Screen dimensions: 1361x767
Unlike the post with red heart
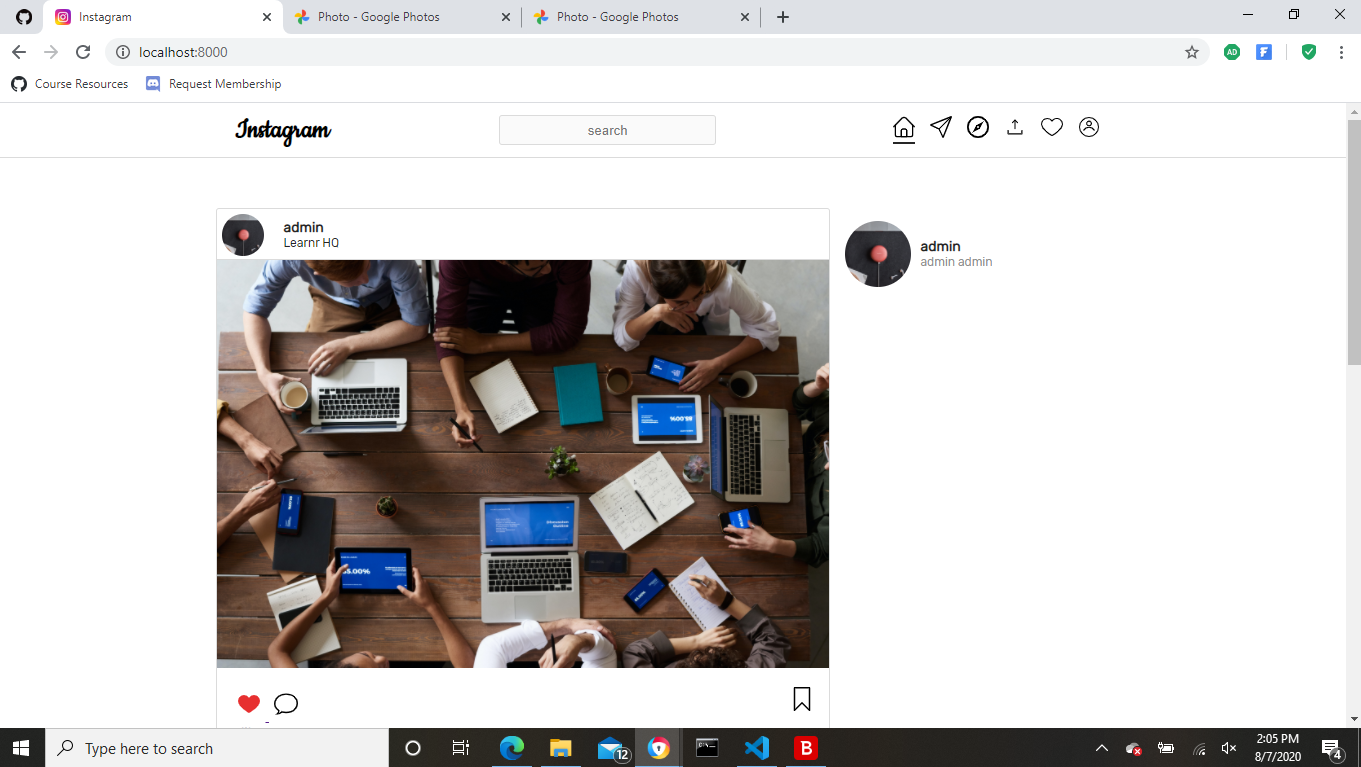tap(249, 703)
